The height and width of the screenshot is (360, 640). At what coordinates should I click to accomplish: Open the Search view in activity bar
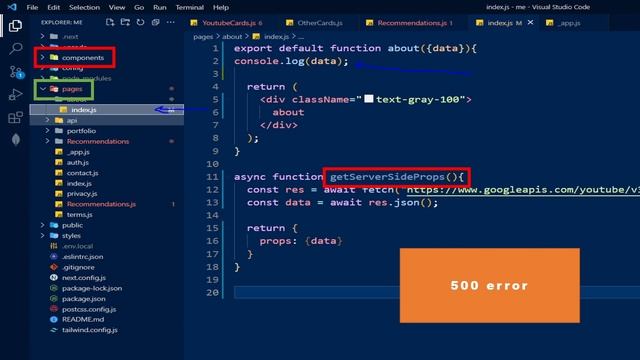(15, 49)
